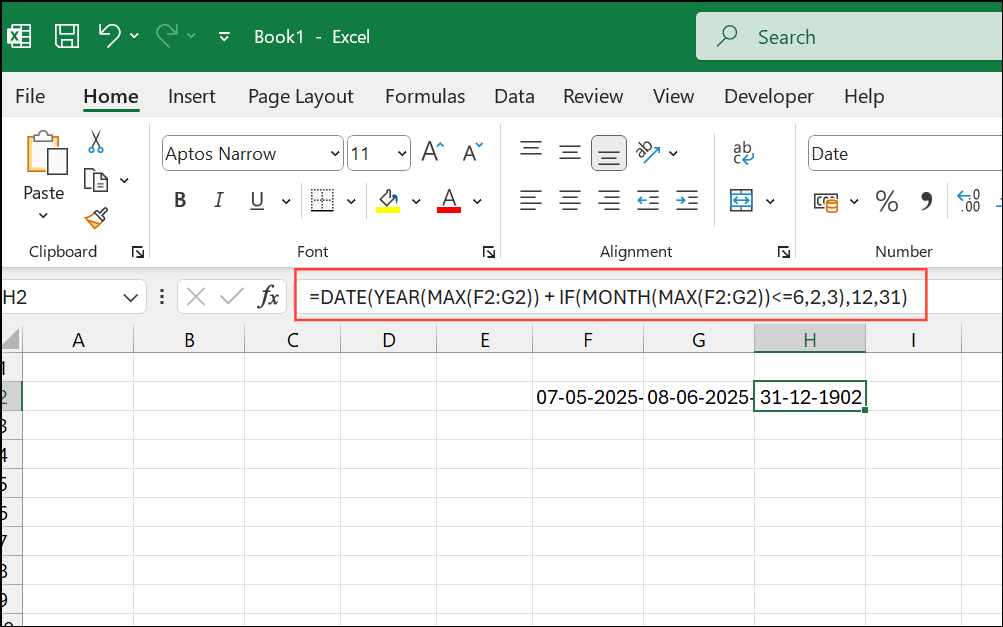Apply italic formatting
1003x627 pixels.
[x=218, y=199]
